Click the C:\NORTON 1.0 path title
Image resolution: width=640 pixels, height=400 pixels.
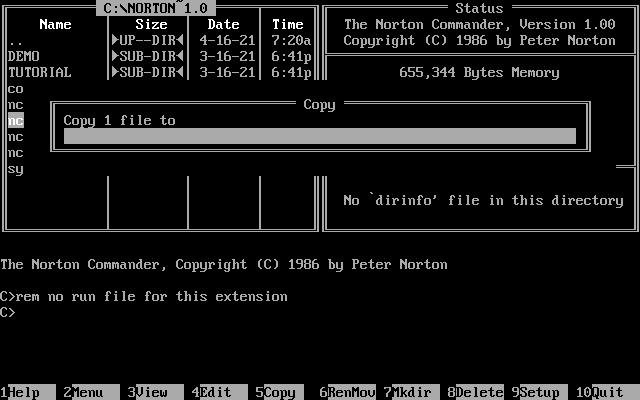[x=156, y=8]
